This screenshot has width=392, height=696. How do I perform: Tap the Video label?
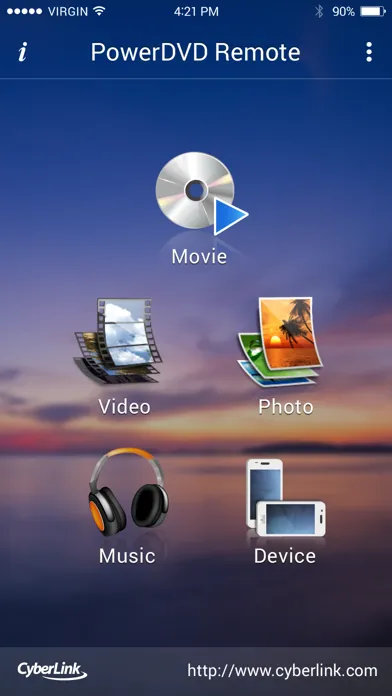(124, 407)
